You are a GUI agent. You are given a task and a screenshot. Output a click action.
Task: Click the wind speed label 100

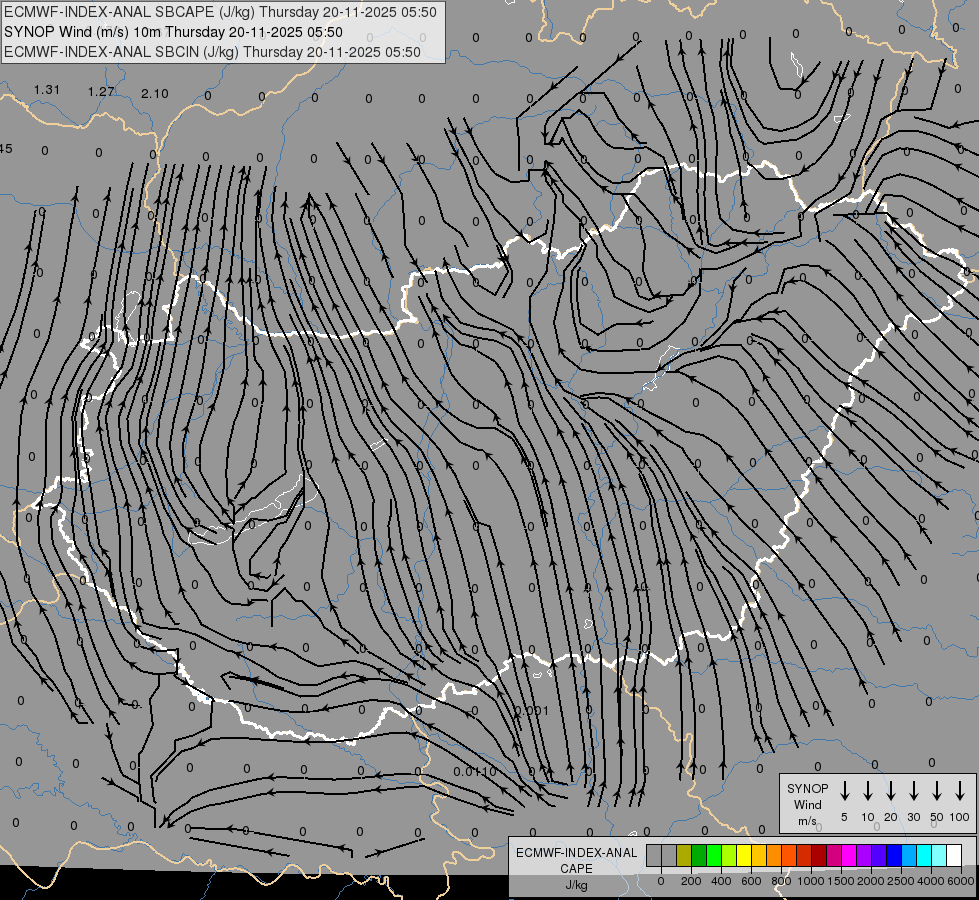pos(960,817)
